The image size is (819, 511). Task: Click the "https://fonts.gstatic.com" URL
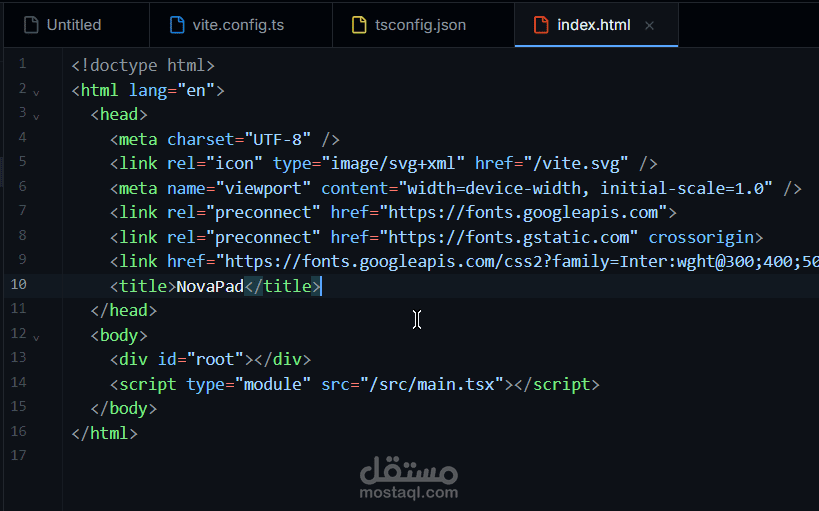pyautogui.click(x=508, y=237)
